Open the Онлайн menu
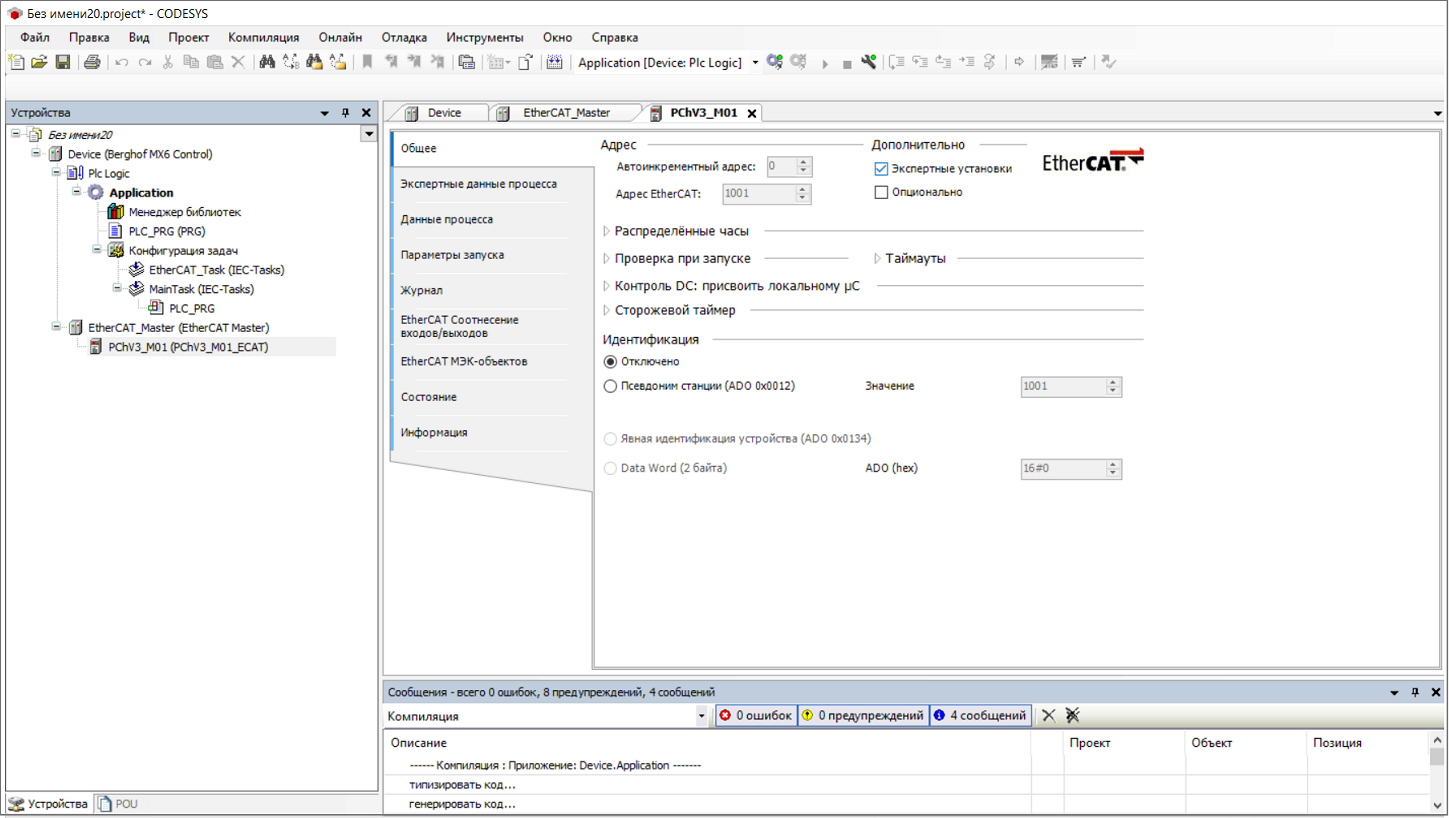1449x818 pixels. pos(340,37)
